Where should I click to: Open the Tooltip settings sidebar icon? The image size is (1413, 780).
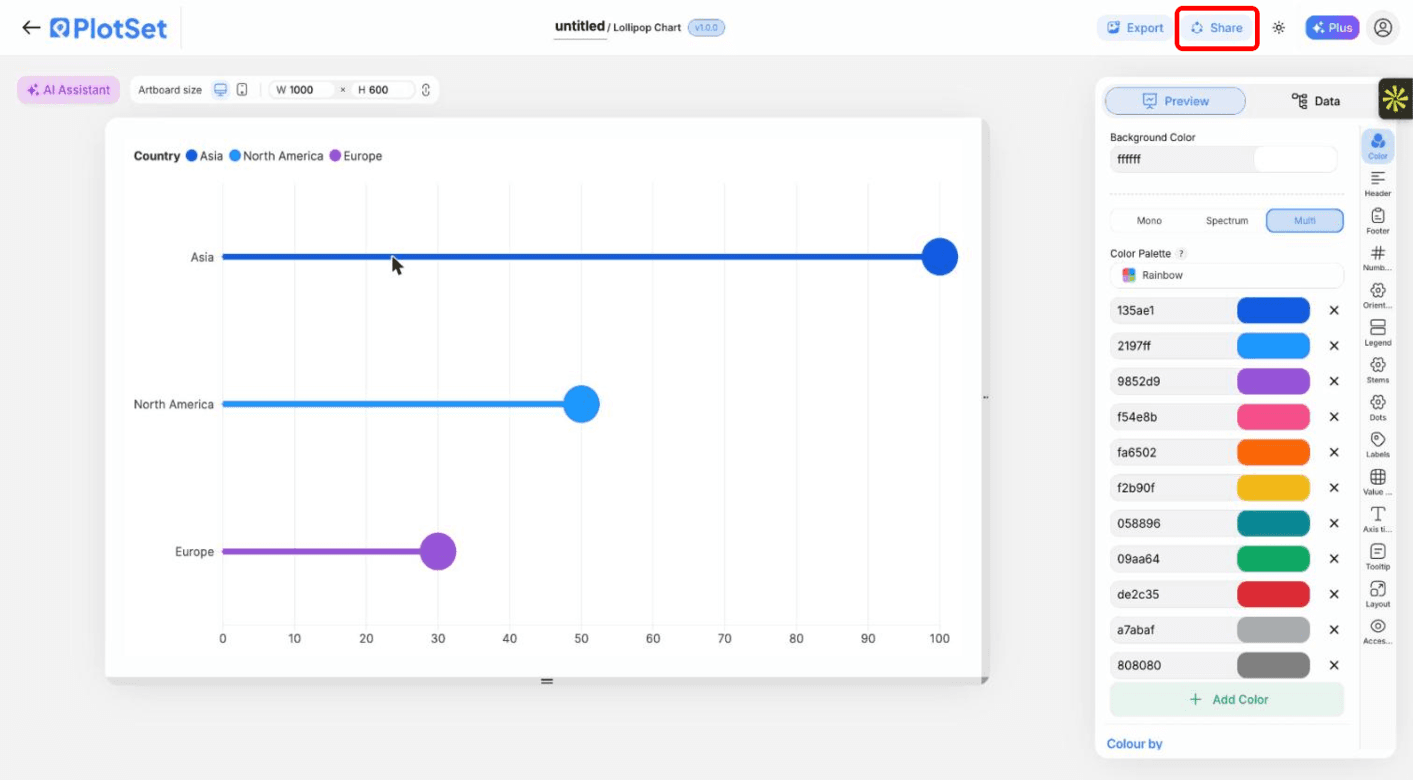coord(1378,557)
